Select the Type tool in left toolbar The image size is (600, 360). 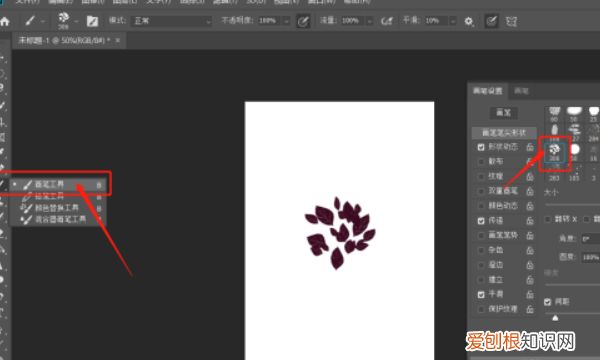2,314
